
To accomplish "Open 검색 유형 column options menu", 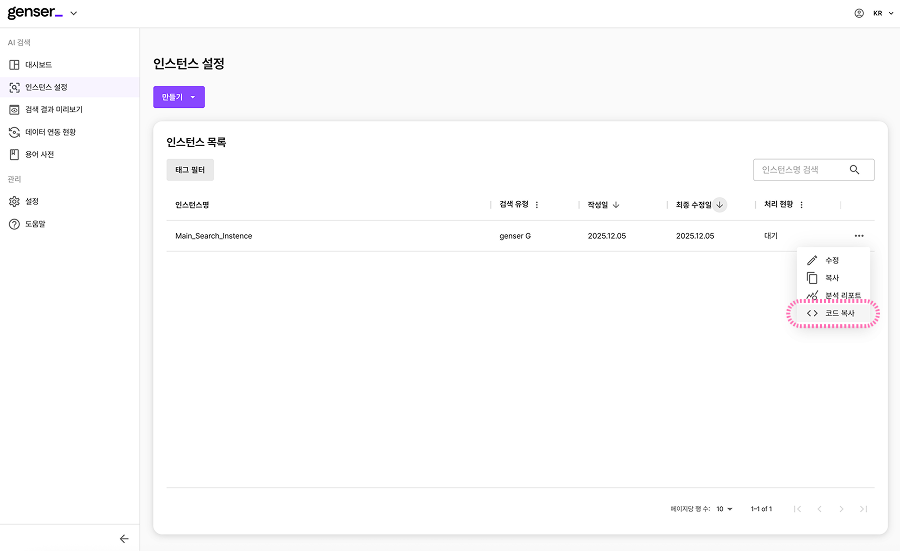I will 537,205.
